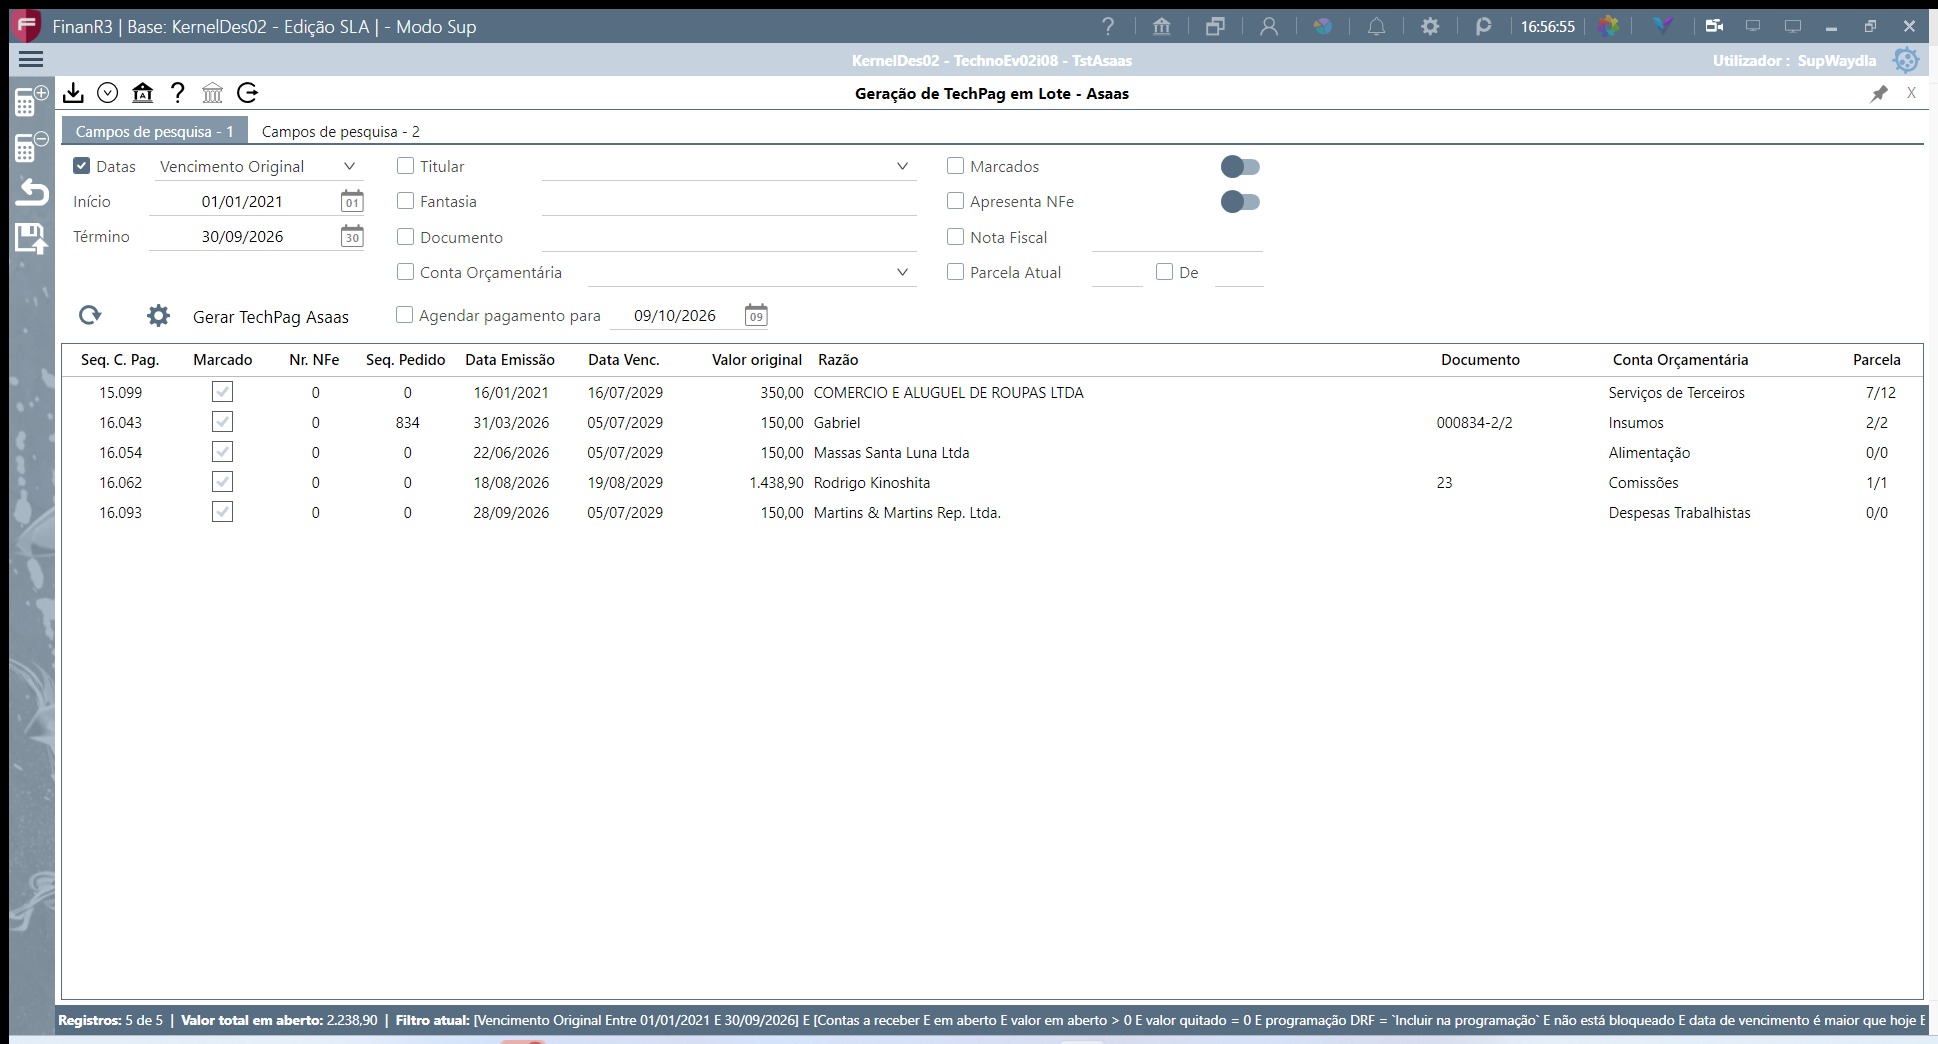Open user settings gear beside SupWaydla
The height and width of the screenshot is (1044, 1938).
click(1906, 60)
